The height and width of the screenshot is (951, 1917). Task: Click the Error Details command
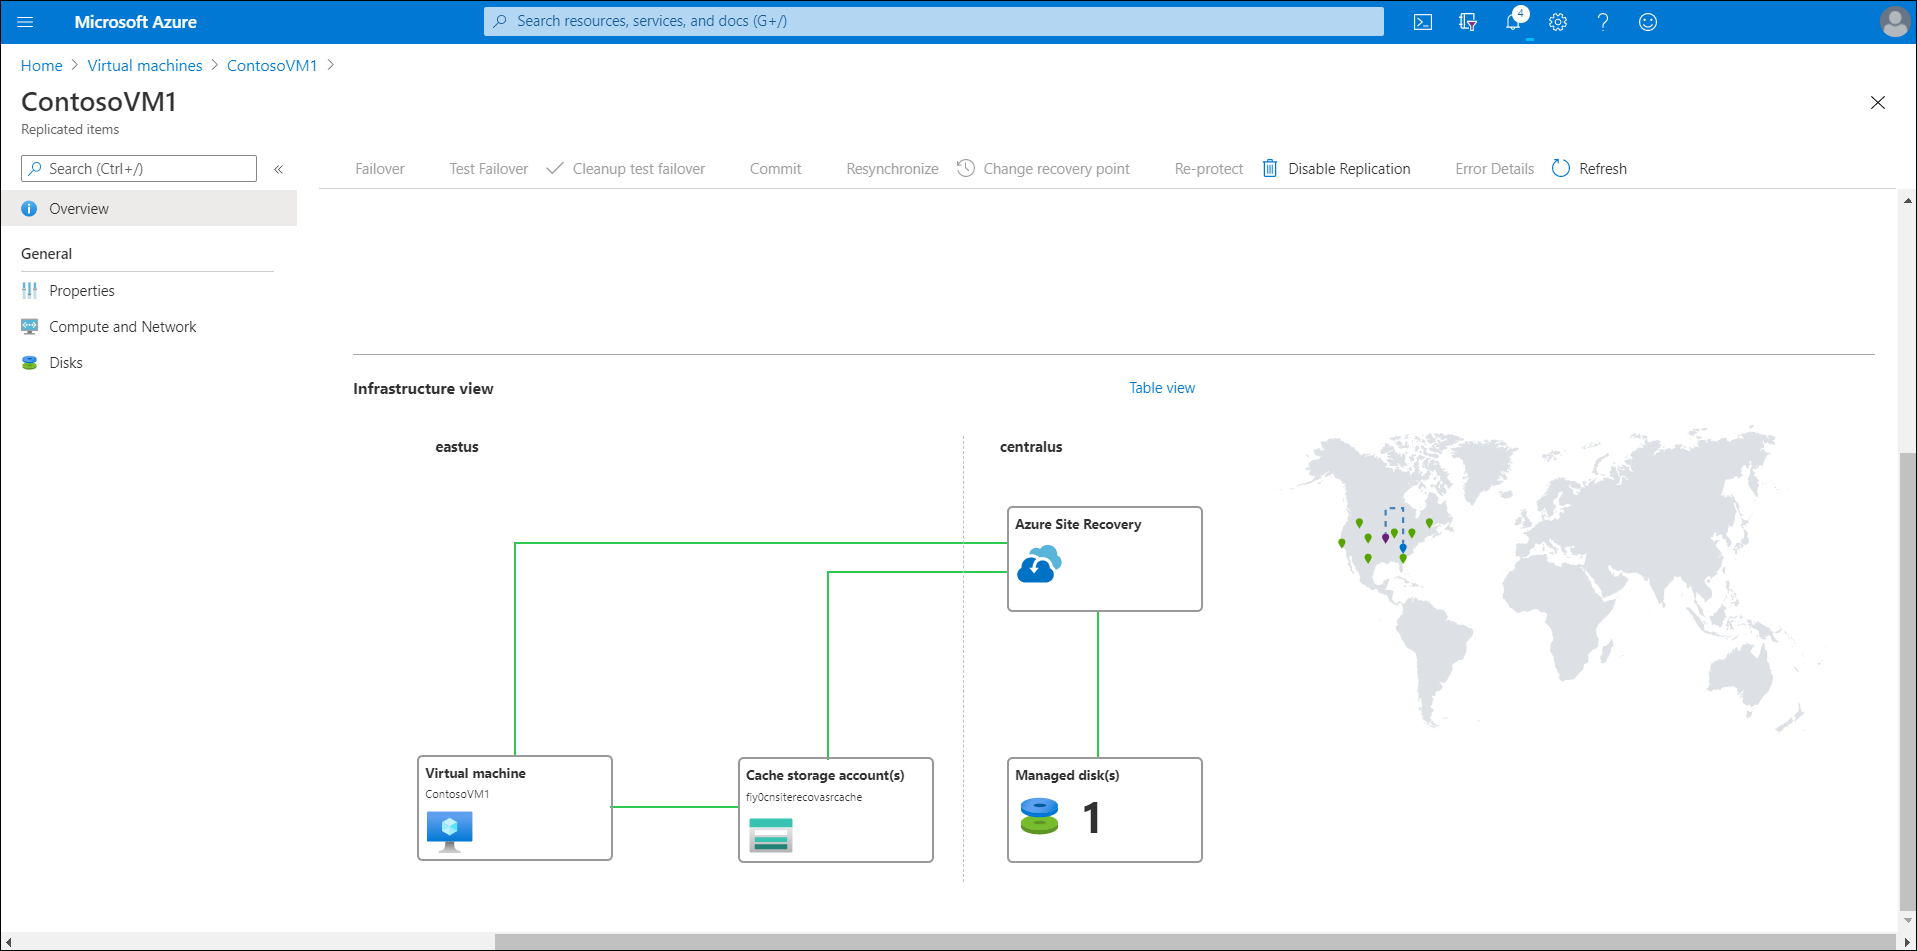(1494, 169)
